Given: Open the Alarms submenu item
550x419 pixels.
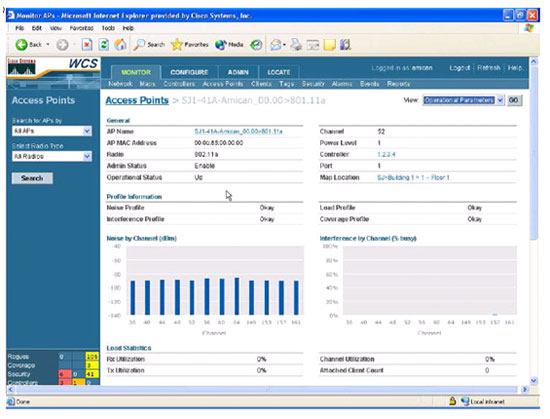Looking at the screenshot, I should (342, 84).
